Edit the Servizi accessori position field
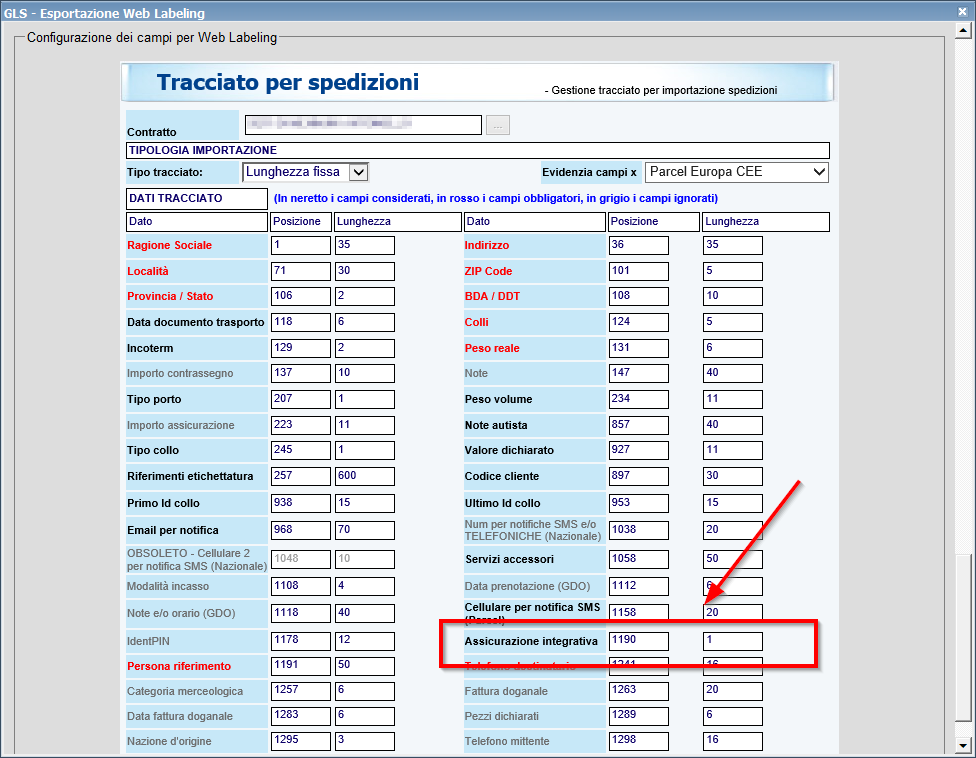This screenshot has height=758, width=976. (639, 559)
